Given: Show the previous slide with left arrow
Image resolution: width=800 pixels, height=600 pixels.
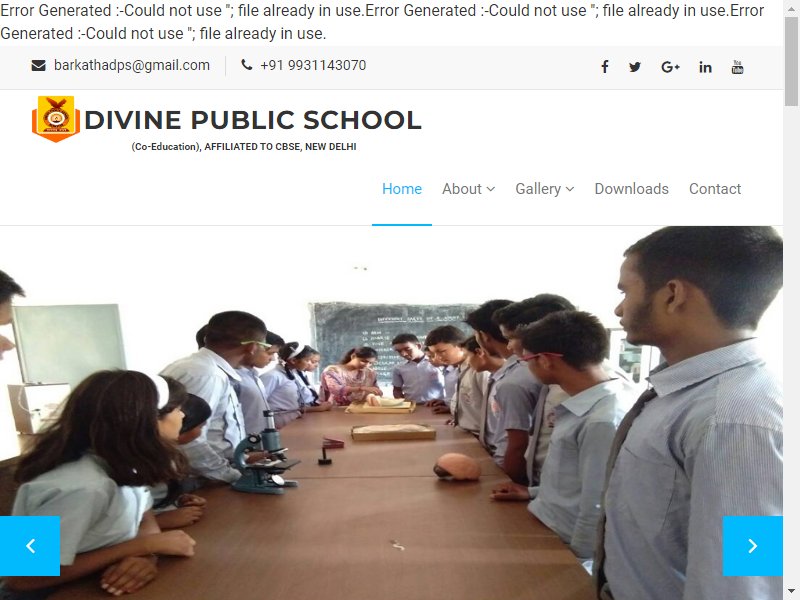Looking at the screenshot, I should point(30,546).
